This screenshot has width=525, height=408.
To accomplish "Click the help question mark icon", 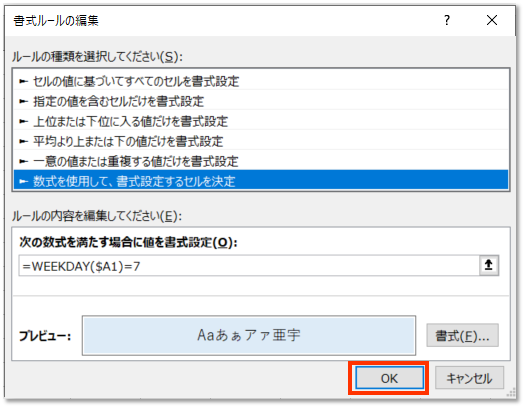I will pyautogui.click(x=447, y=20).
